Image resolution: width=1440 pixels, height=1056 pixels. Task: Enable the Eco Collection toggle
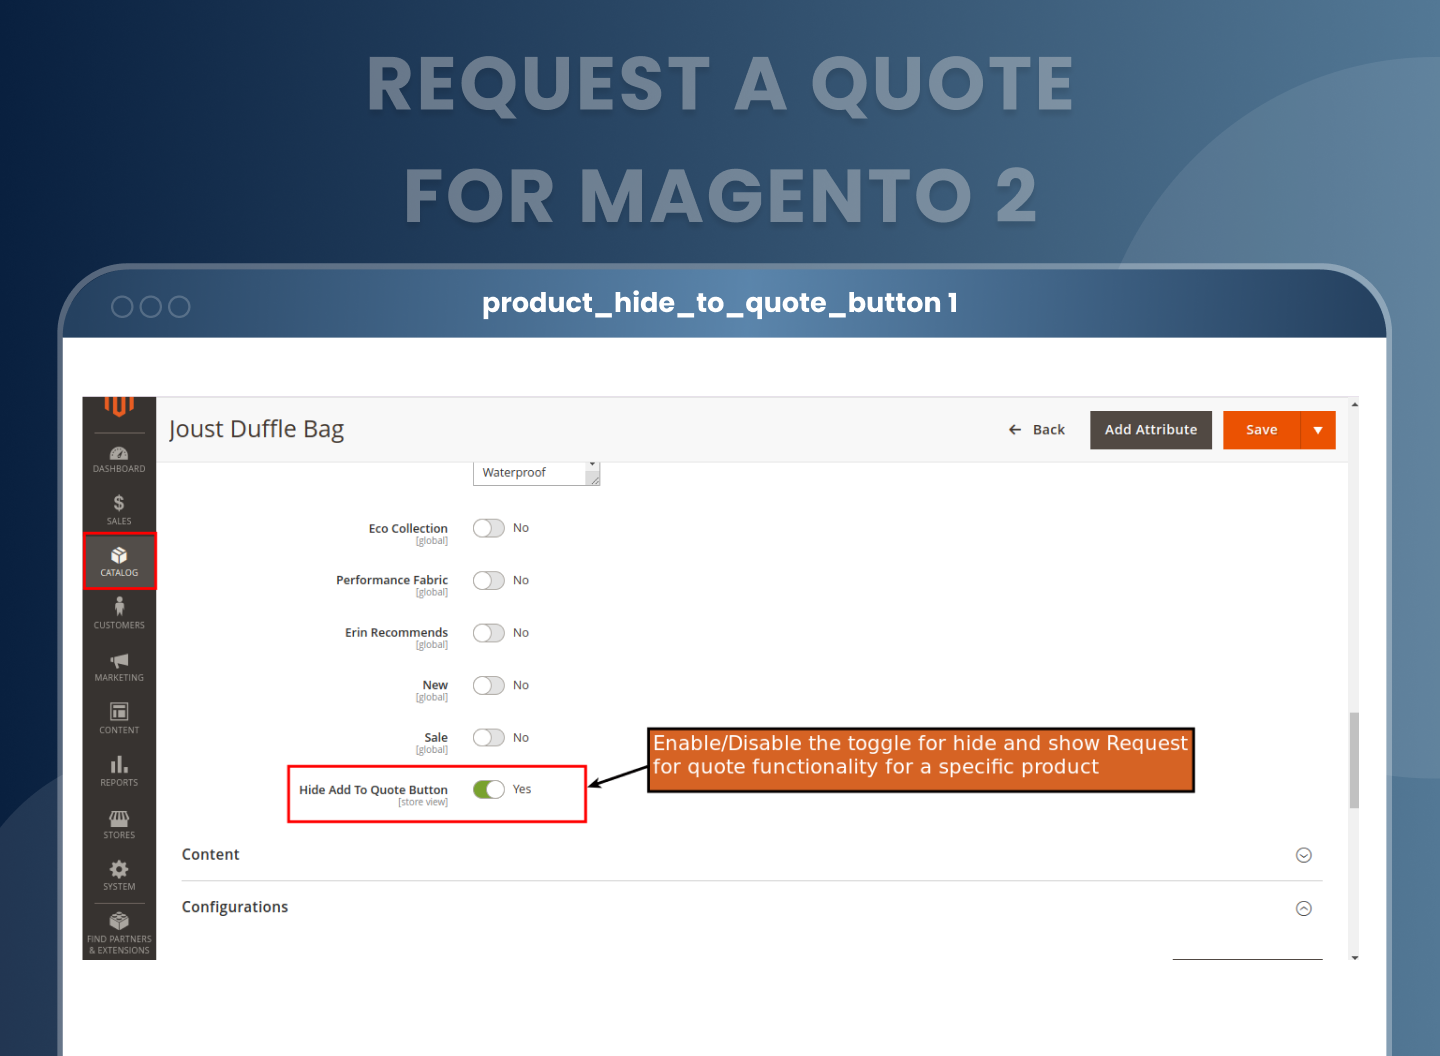[488, 528]
